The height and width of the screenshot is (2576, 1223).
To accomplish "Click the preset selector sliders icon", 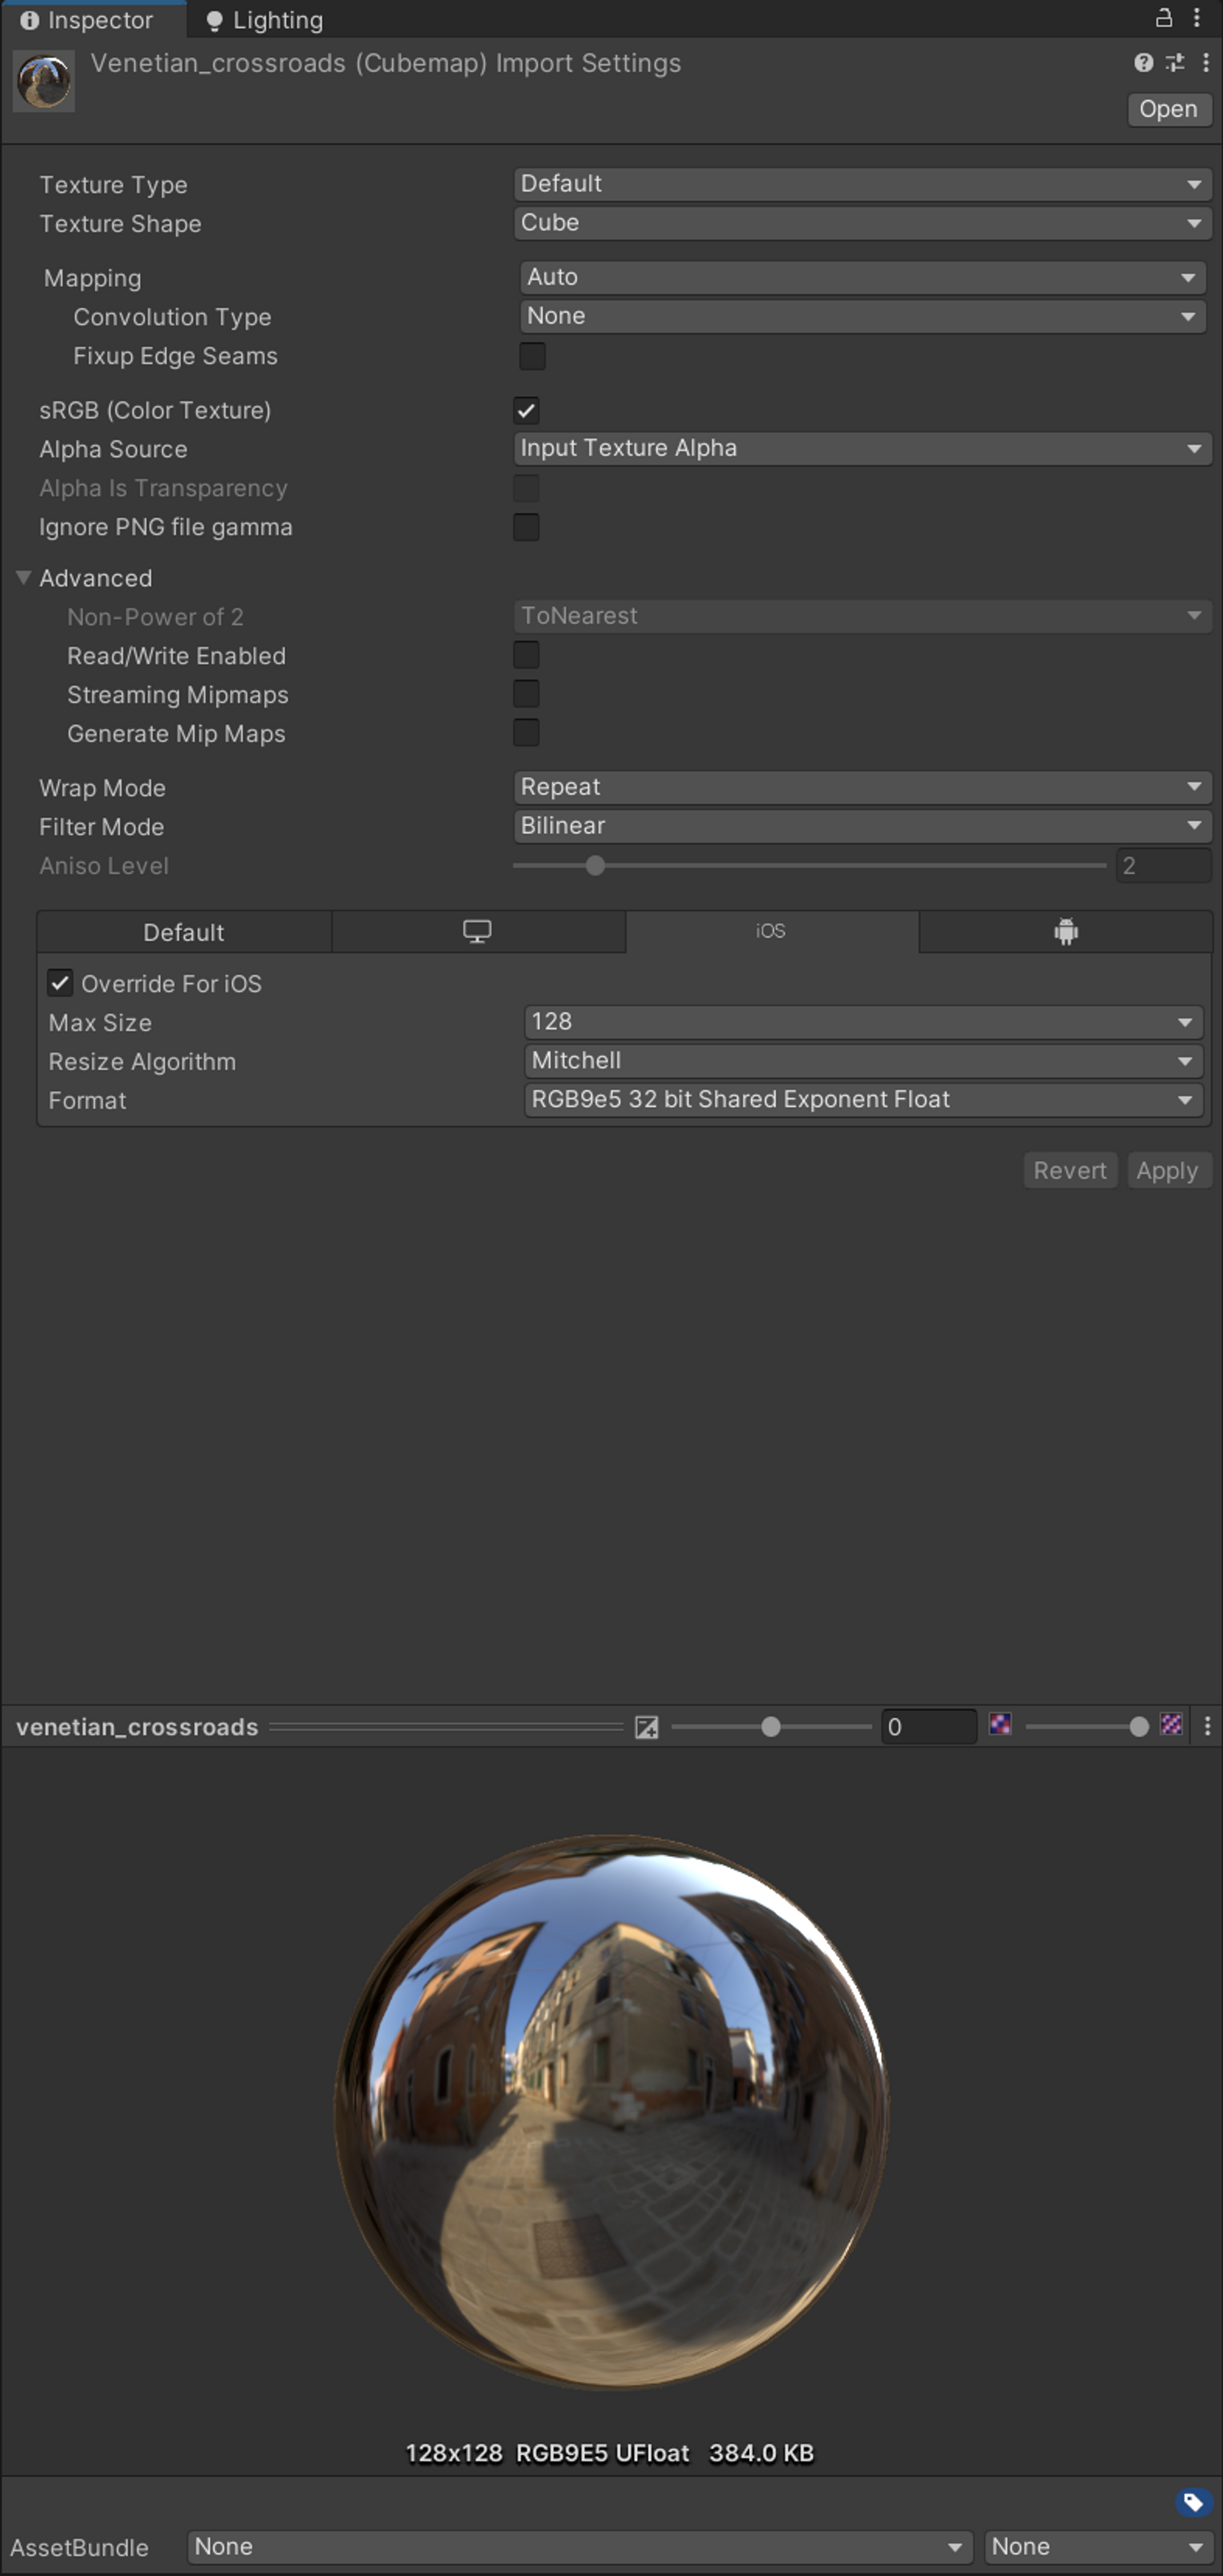I will pos(1175,63).
